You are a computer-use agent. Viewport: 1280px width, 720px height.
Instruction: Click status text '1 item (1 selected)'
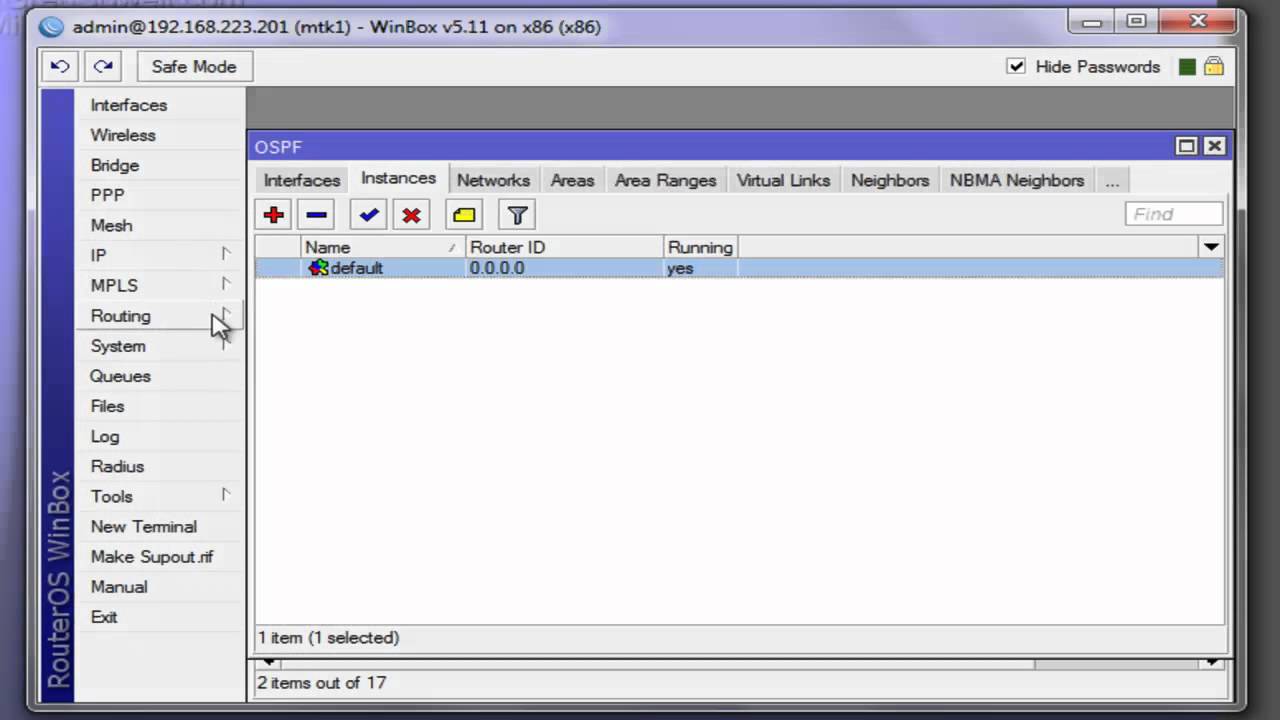pyautogui.click(x=329, y=638)
